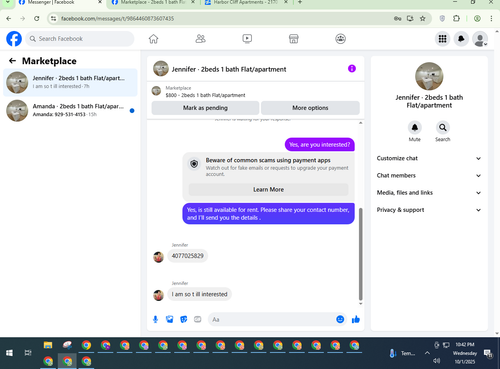
Task: Attach a photo using the image icon
Action: (x=170, y=319)
